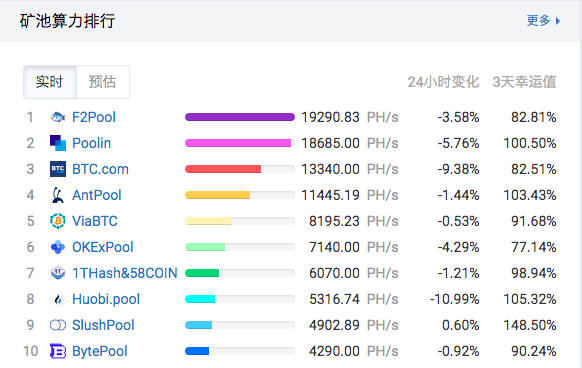Screen dimensions: 582x368
Task: Open the F2Pool pool link
Action: [94, 117]
